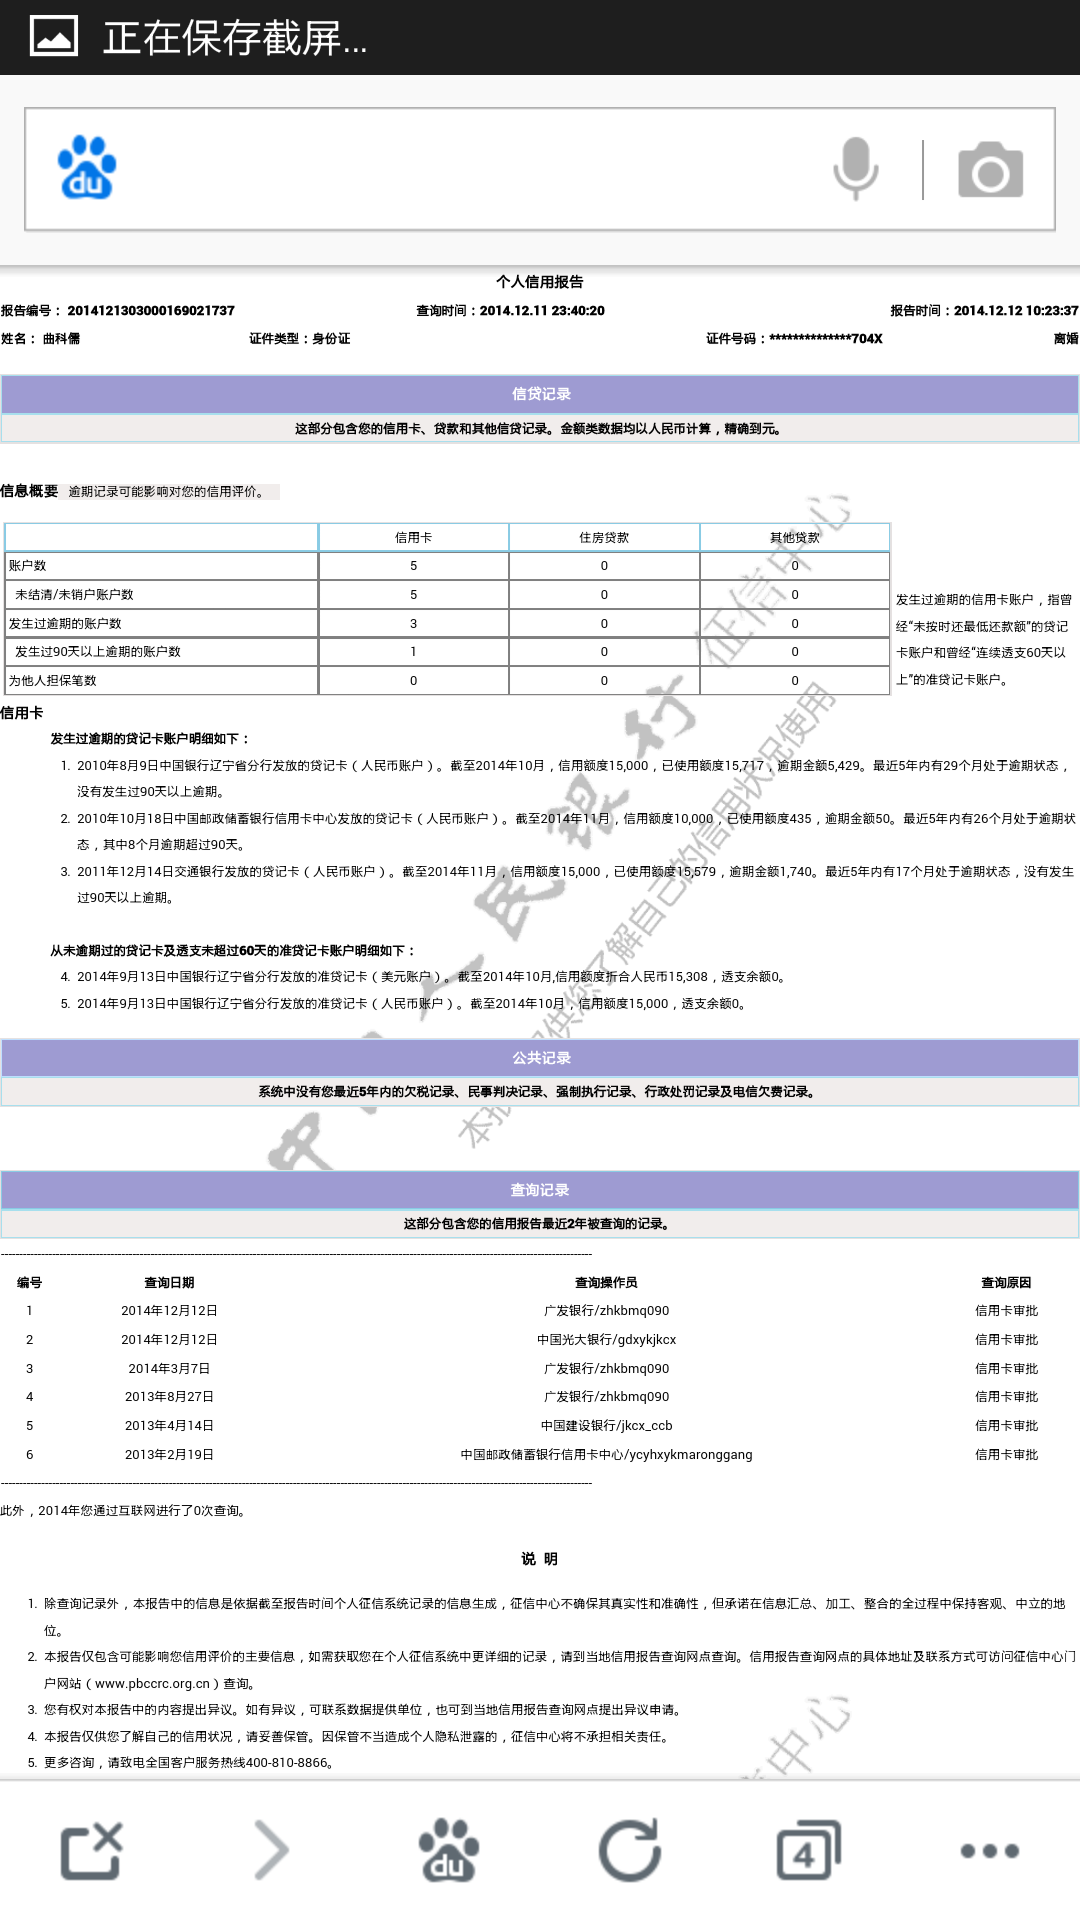Tap the 查询日期 column header
Viewport: 1080px width, 1920px height.
169,1283
